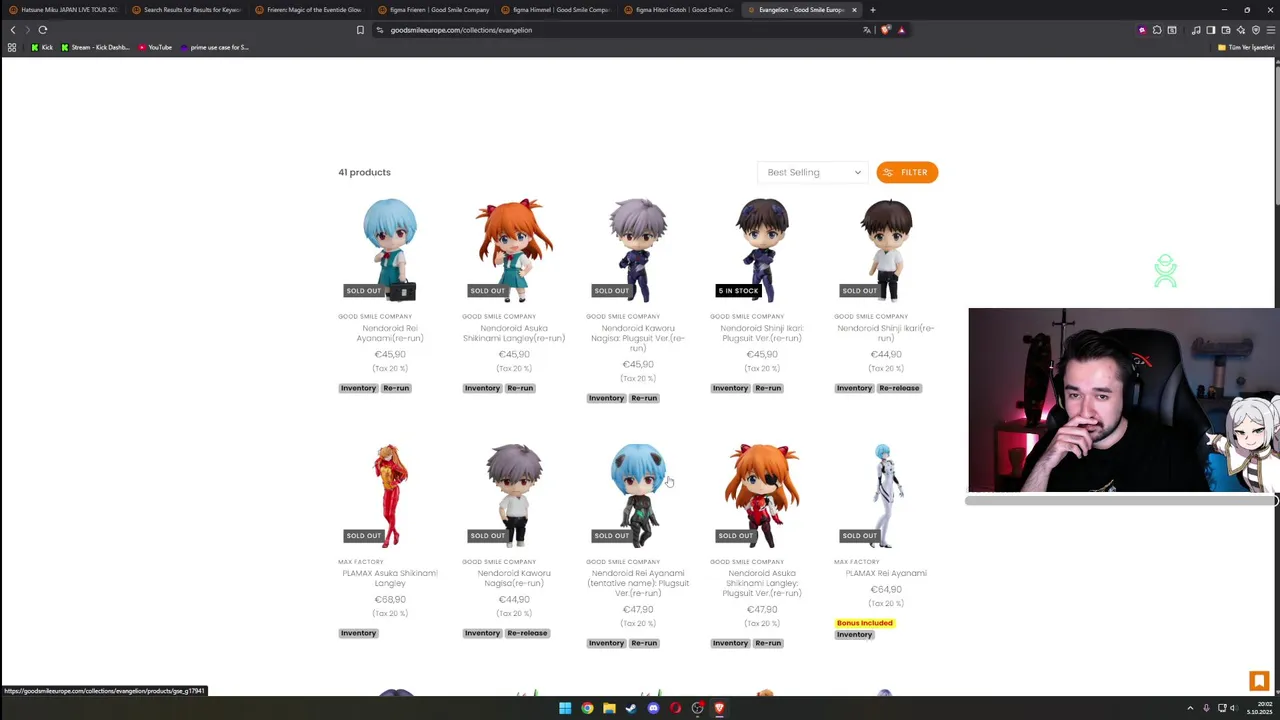Open Nendoroid Rei Ayanami(re-run) product link
The height and width of the screenshot is (720, 1280).
[390, 333]
